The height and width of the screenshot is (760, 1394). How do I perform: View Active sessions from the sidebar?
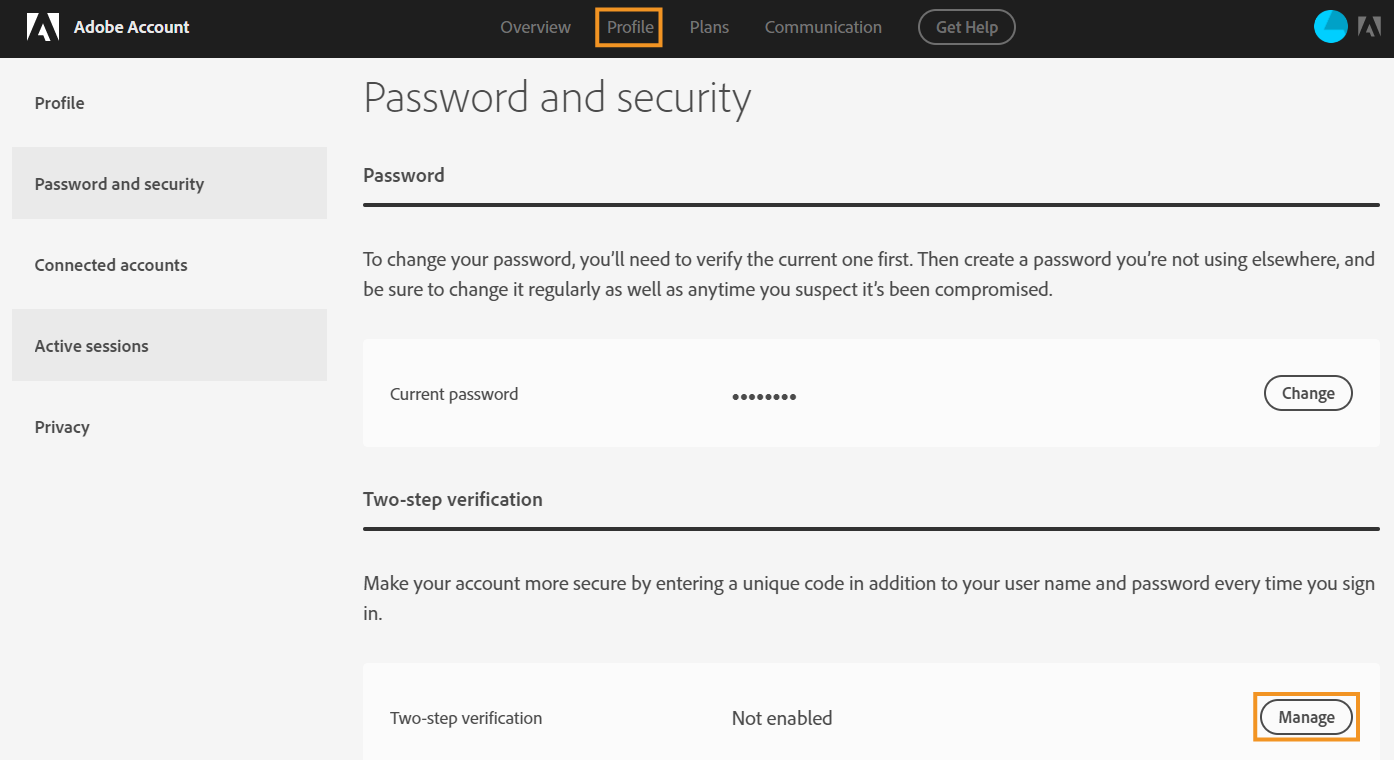tap(92, 346)
